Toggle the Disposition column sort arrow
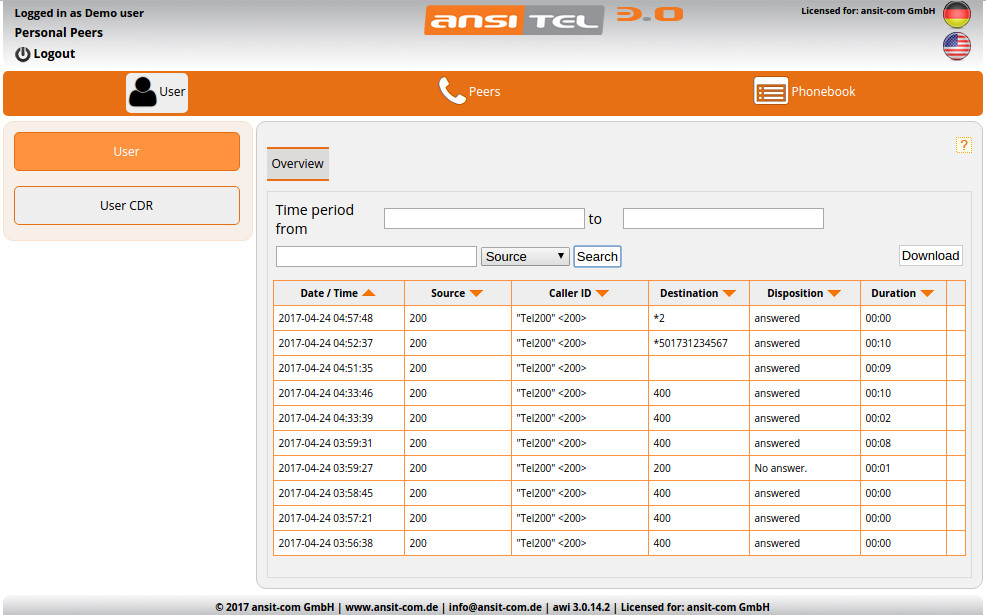This screenshot has width=986, height=615. [x=834, y=293]
